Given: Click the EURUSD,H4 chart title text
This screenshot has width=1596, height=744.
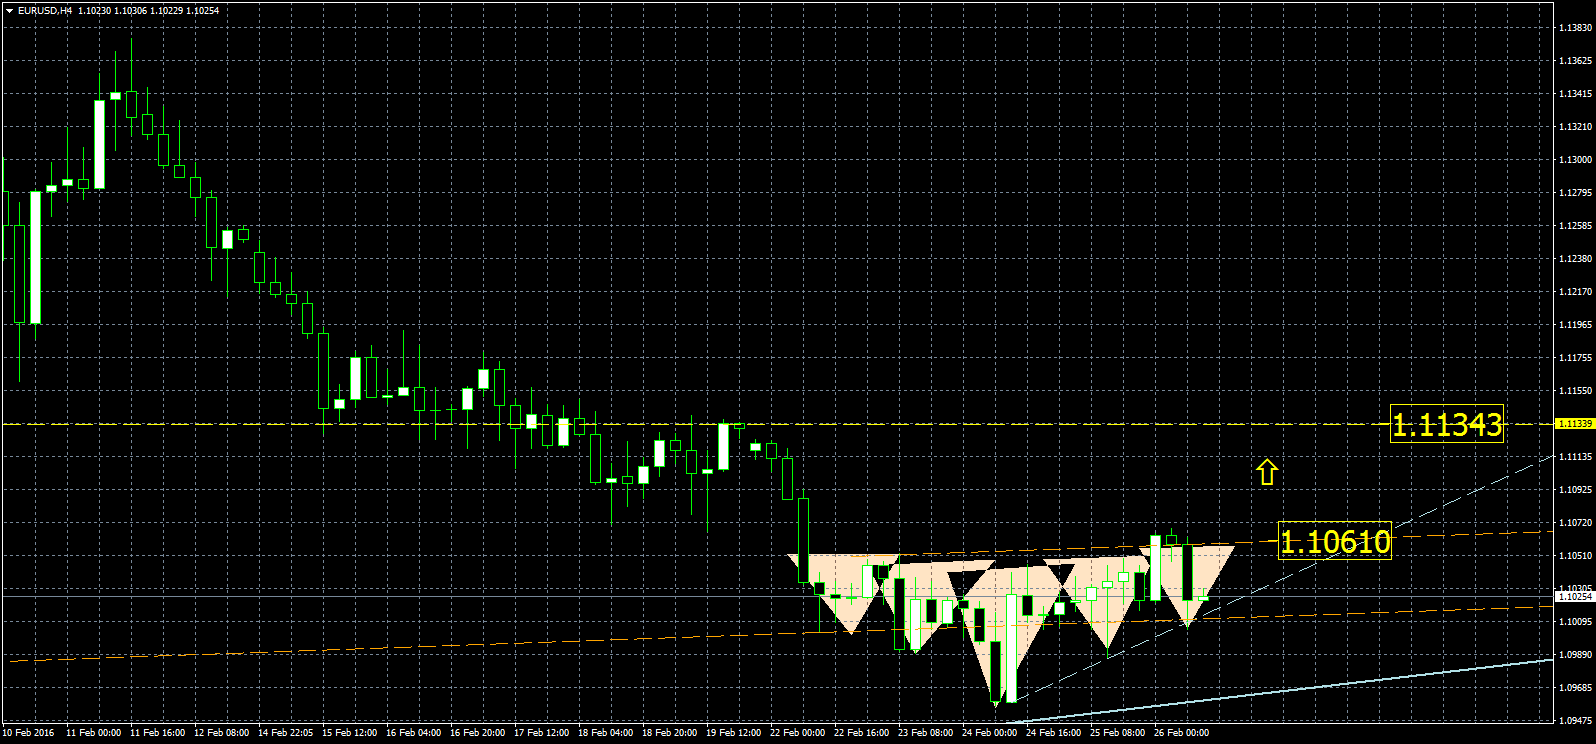Looking at the screenshot, I should pos(44,11).
